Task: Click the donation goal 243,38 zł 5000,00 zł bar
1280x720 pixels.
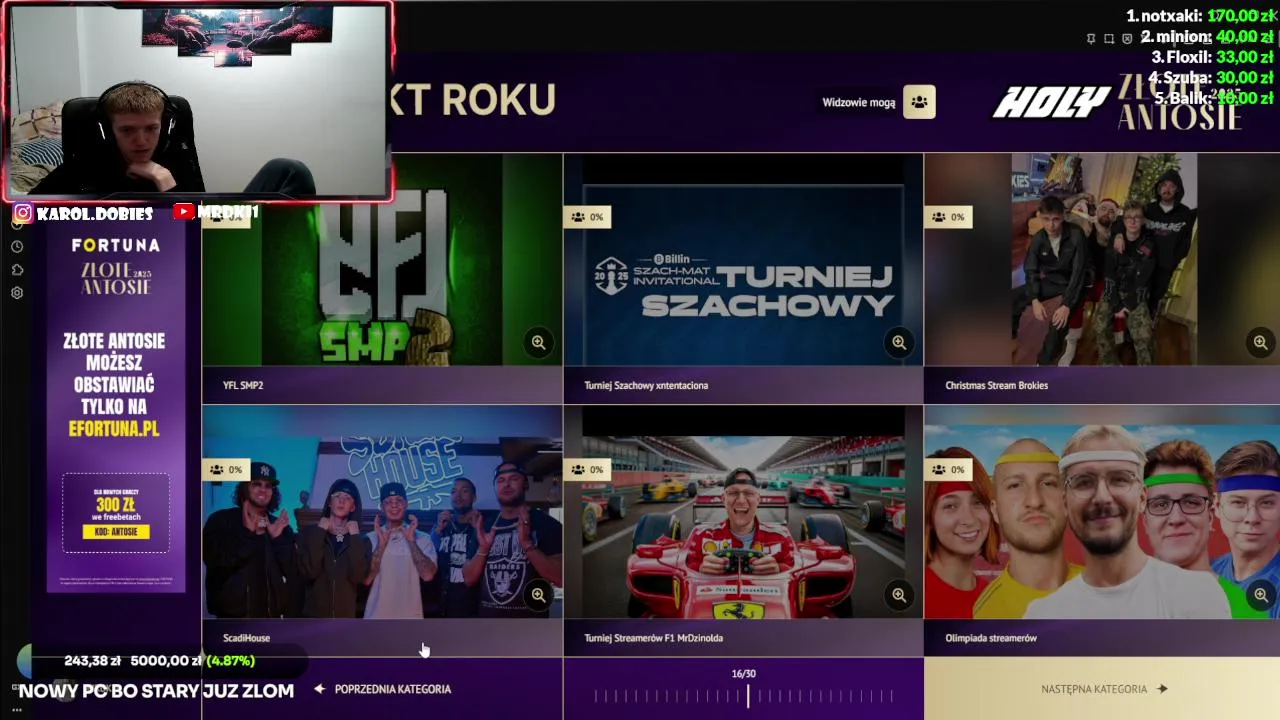Action: pyautogui.click(x=160, y=661)
